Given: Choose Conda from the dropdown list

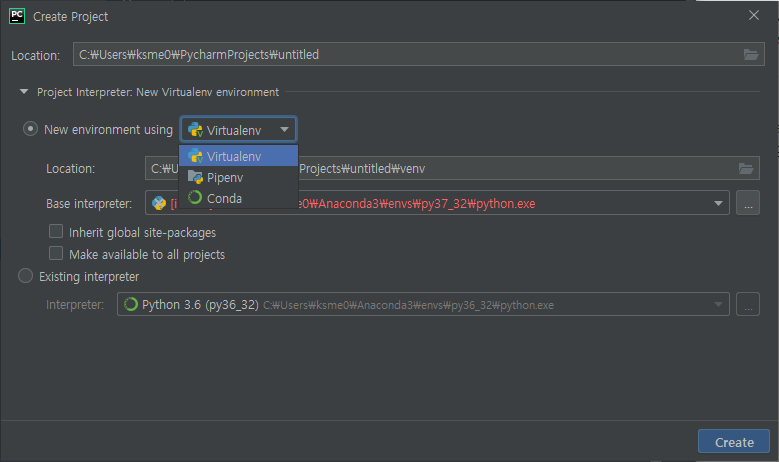Looking at the screenshot, I should pos(238,198).
